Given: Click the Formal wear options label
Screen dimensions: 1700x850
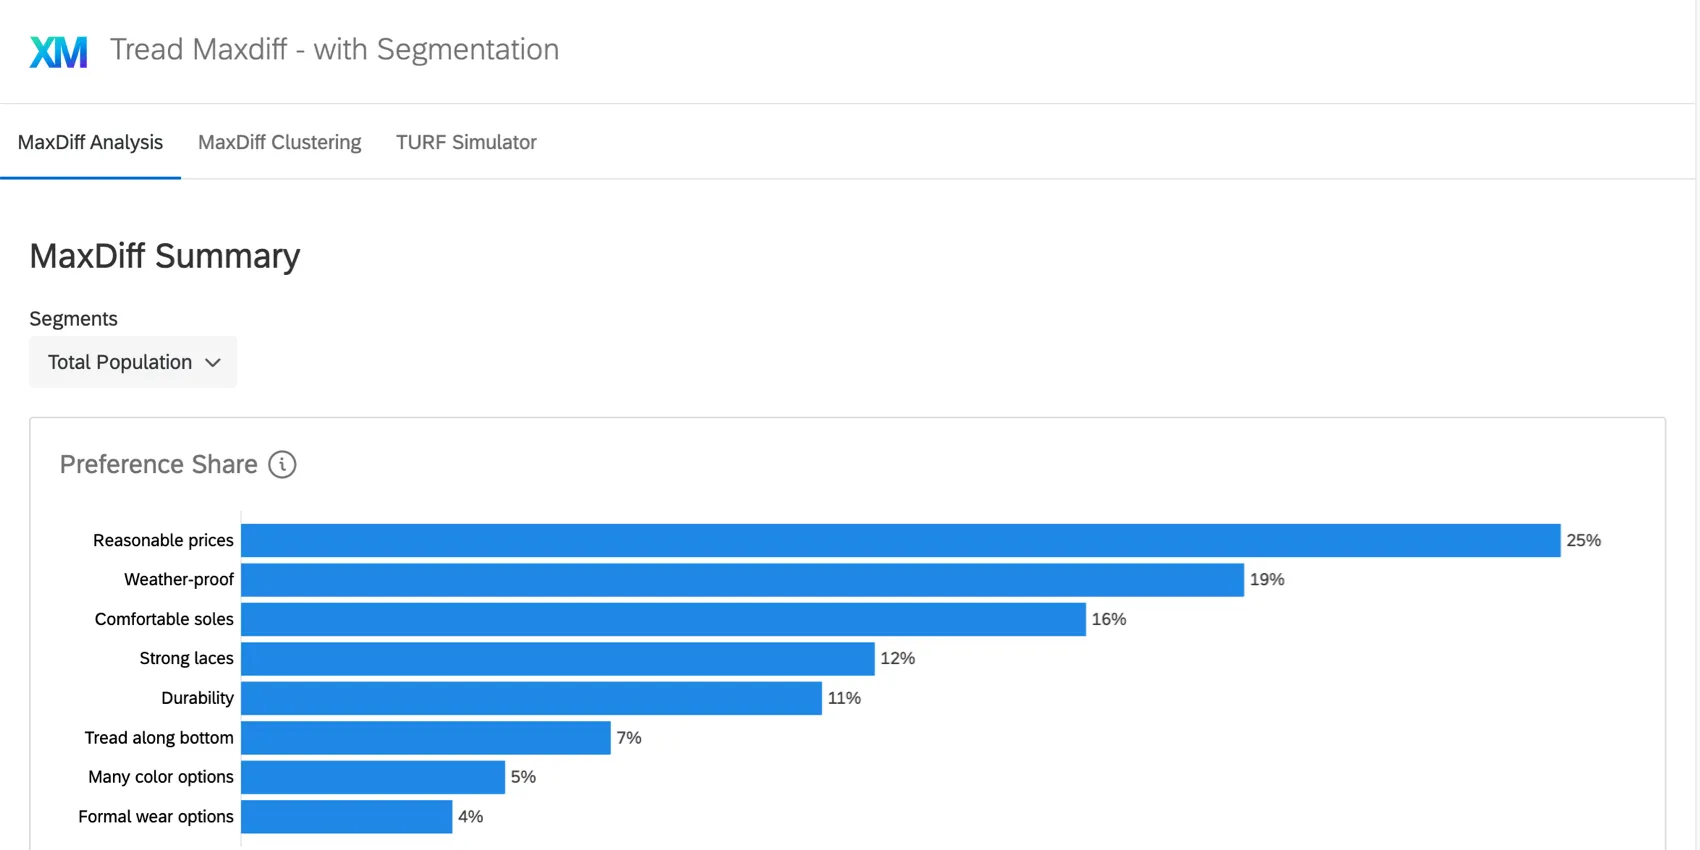Looking at the screenshot, I should point(156,817).
